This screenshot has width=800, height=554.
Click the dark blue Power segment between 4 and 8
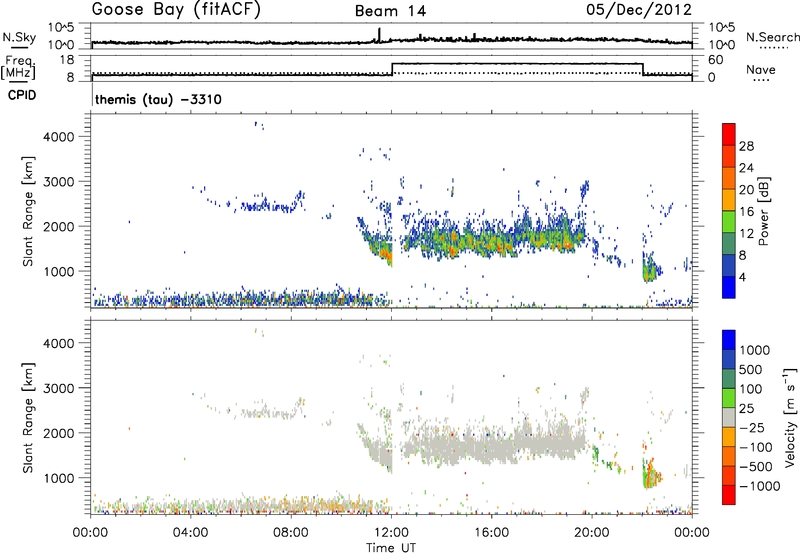pyautogui.click(x=729, y=266)
